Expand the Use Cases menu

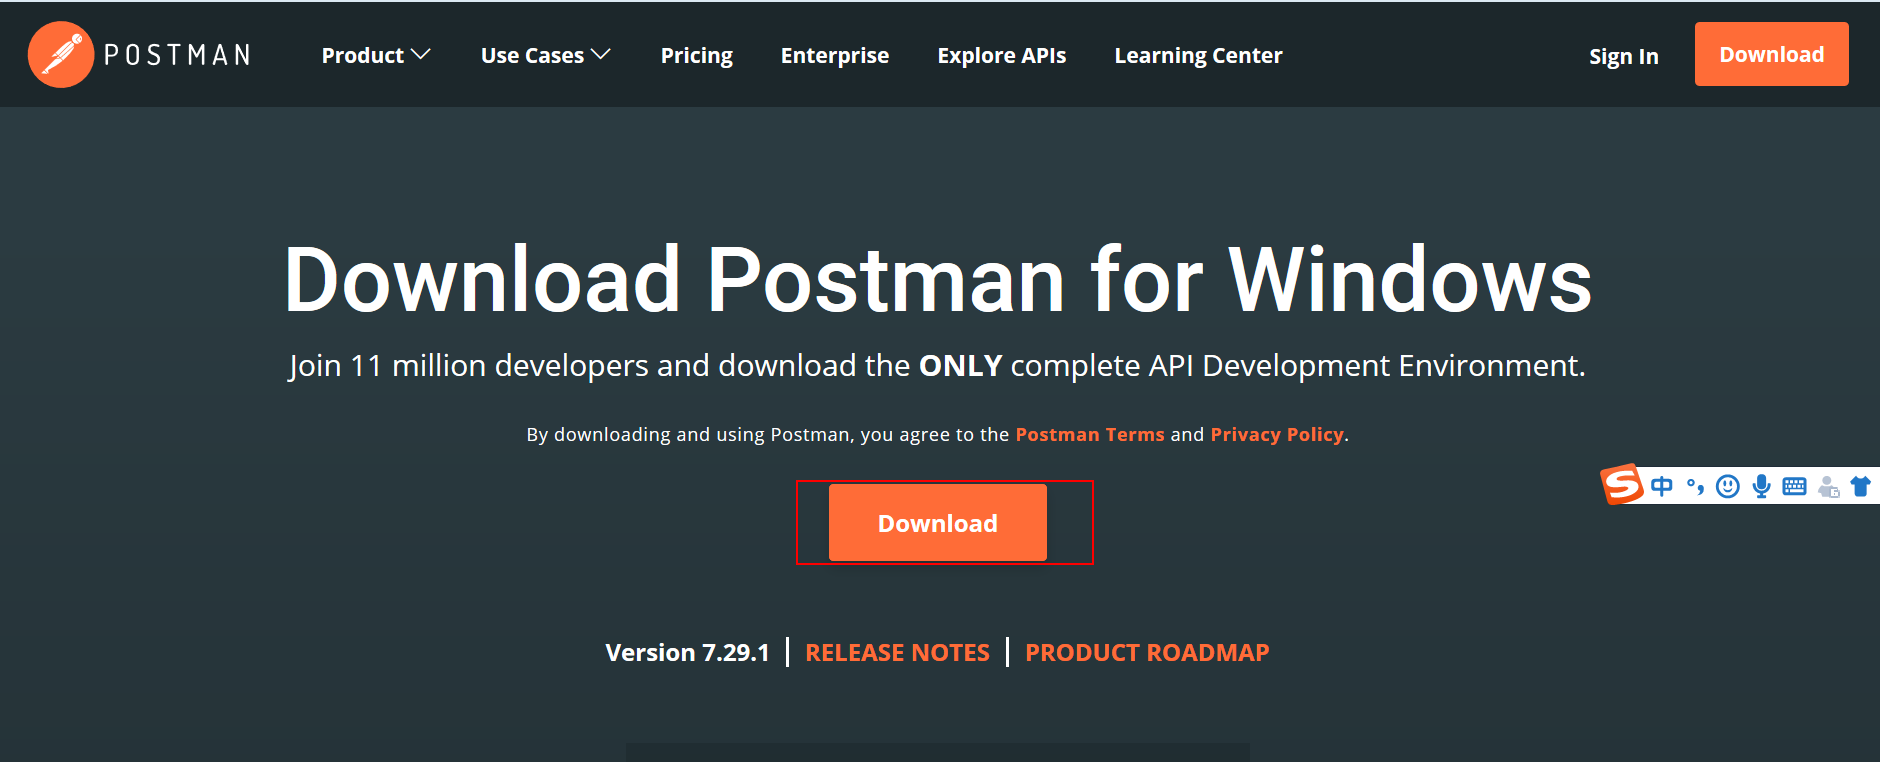tap(545, 55)
